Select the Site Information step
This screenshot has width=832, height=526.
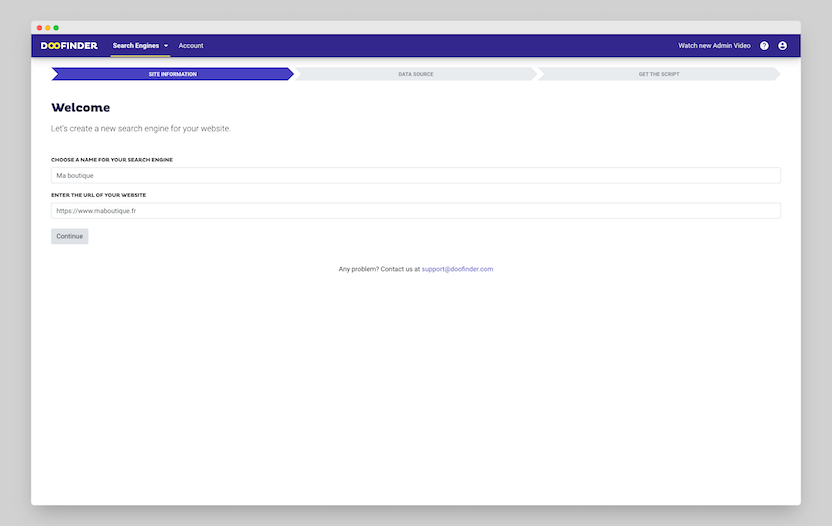172,74
